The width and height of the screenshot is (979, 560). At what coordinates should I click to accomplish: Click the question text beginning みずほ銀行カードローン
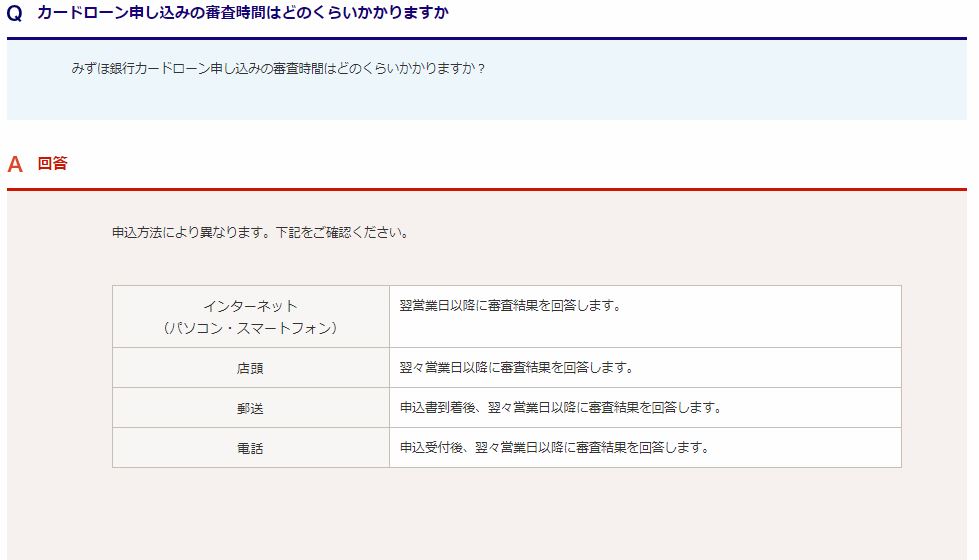coord(278,68)
